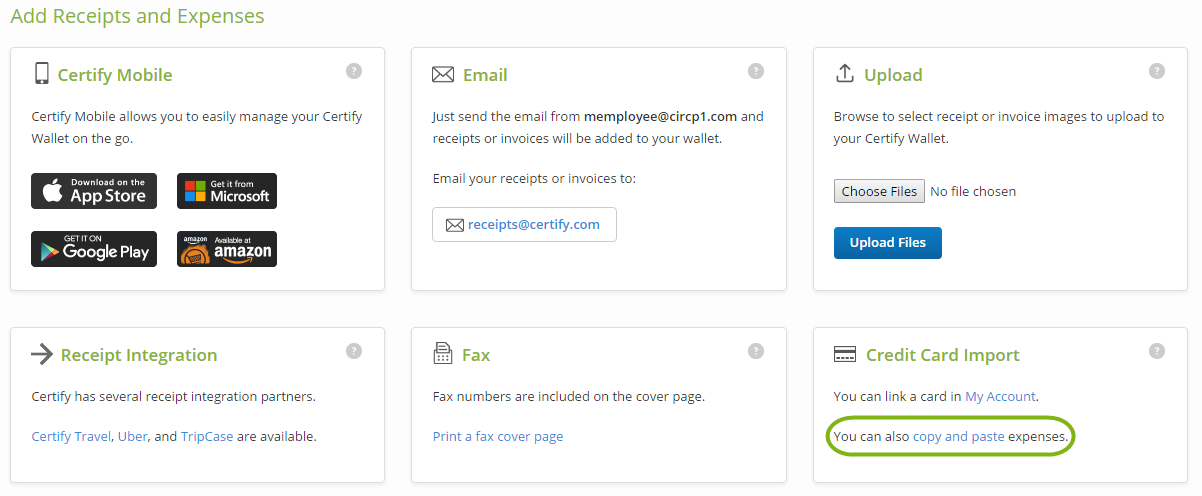This screenshot has width=1202, height=496.
Task: Open Print a fax cover page link
Action: tap(498, 437)
